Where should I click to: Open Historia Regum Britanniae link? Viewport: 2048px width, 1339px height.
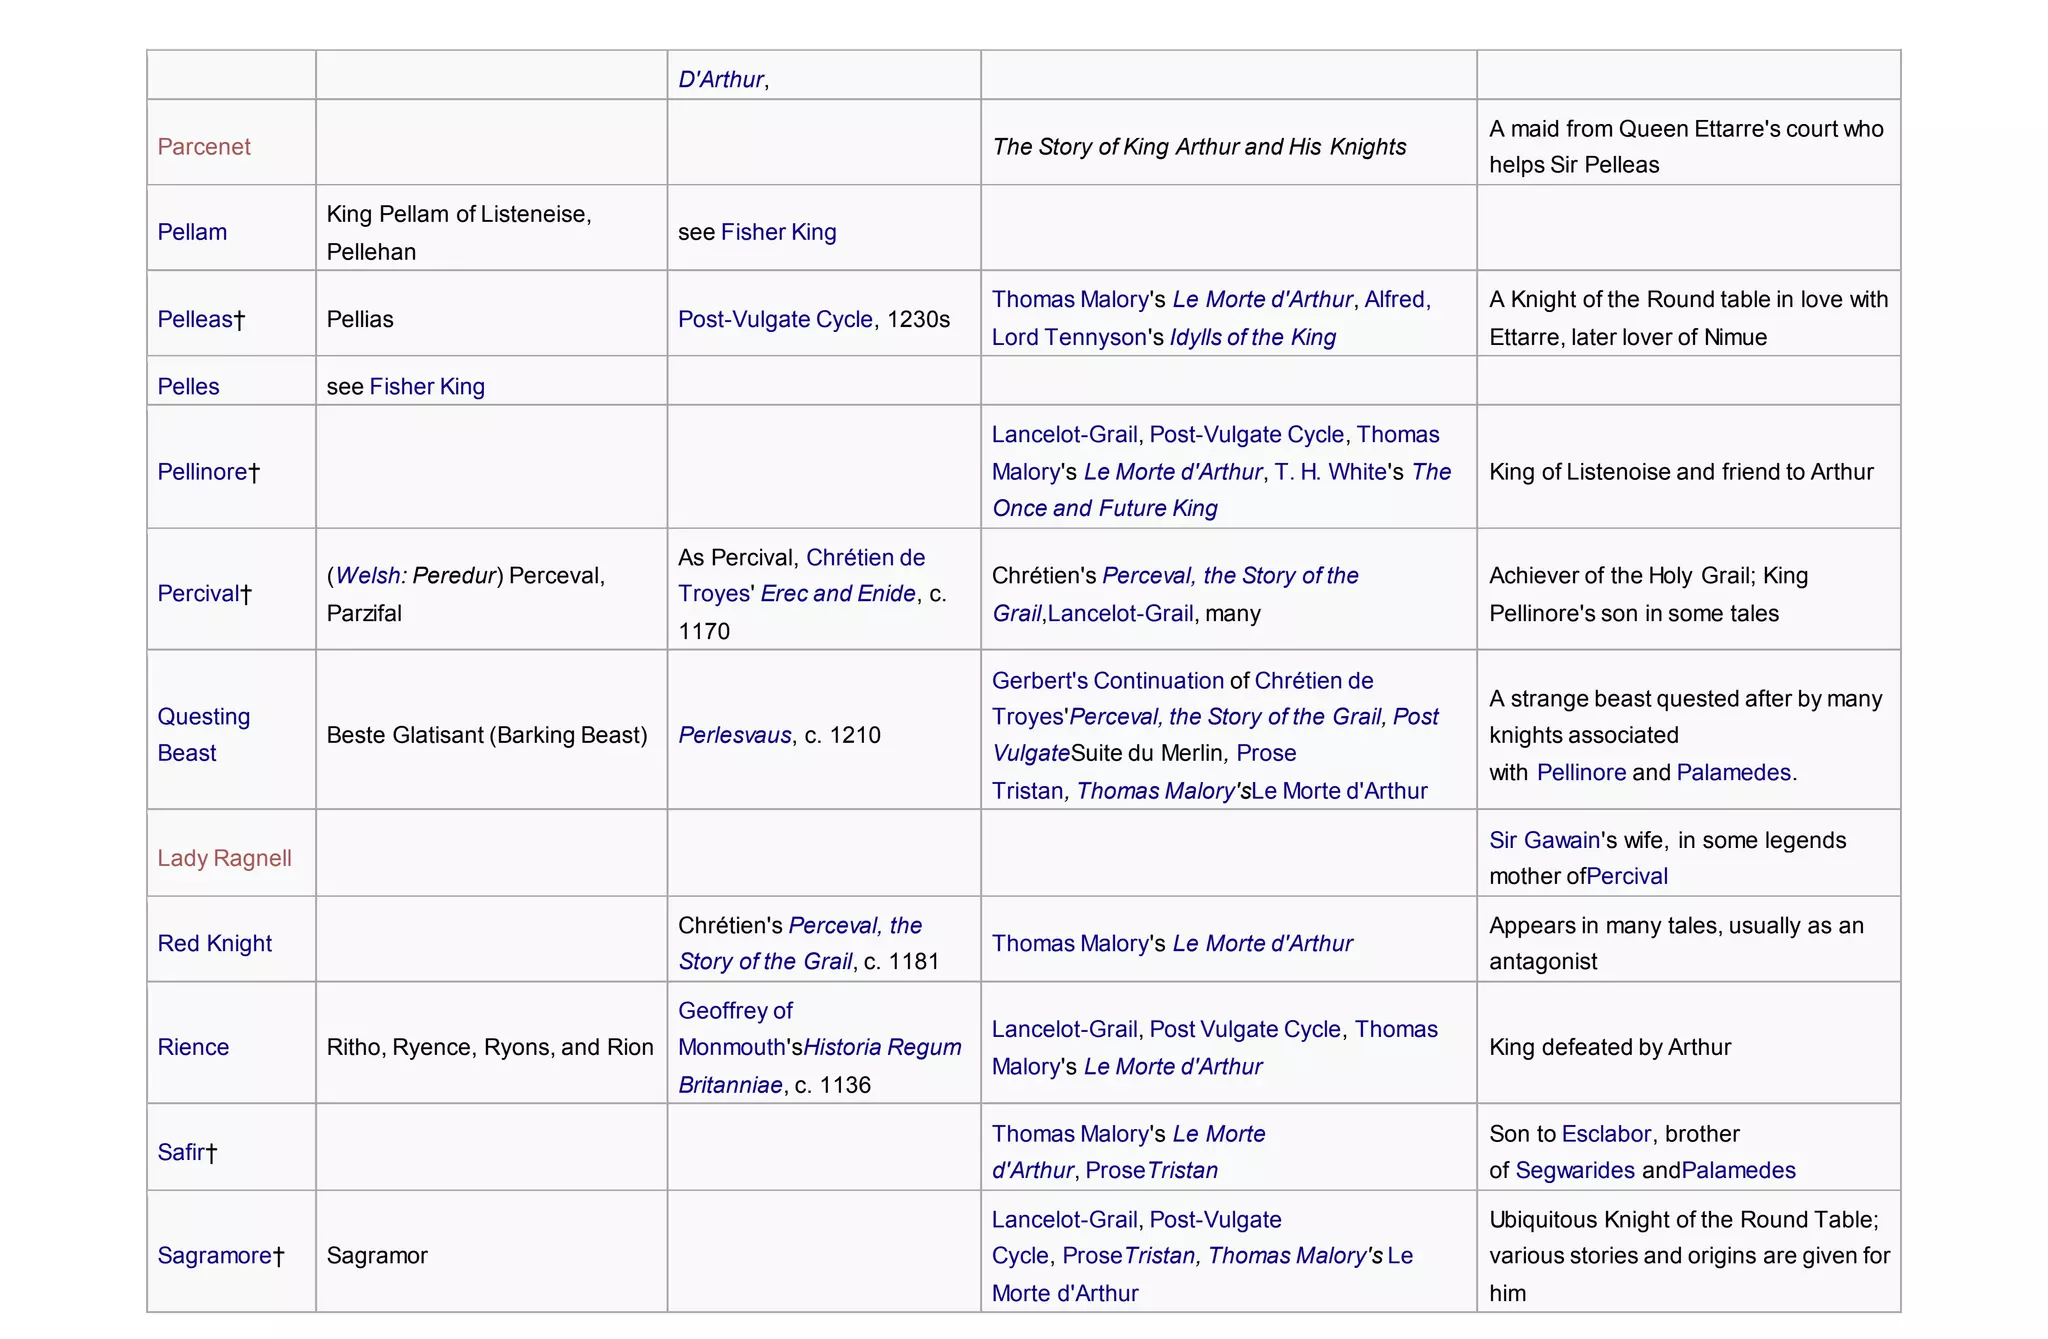point(819,1066)
